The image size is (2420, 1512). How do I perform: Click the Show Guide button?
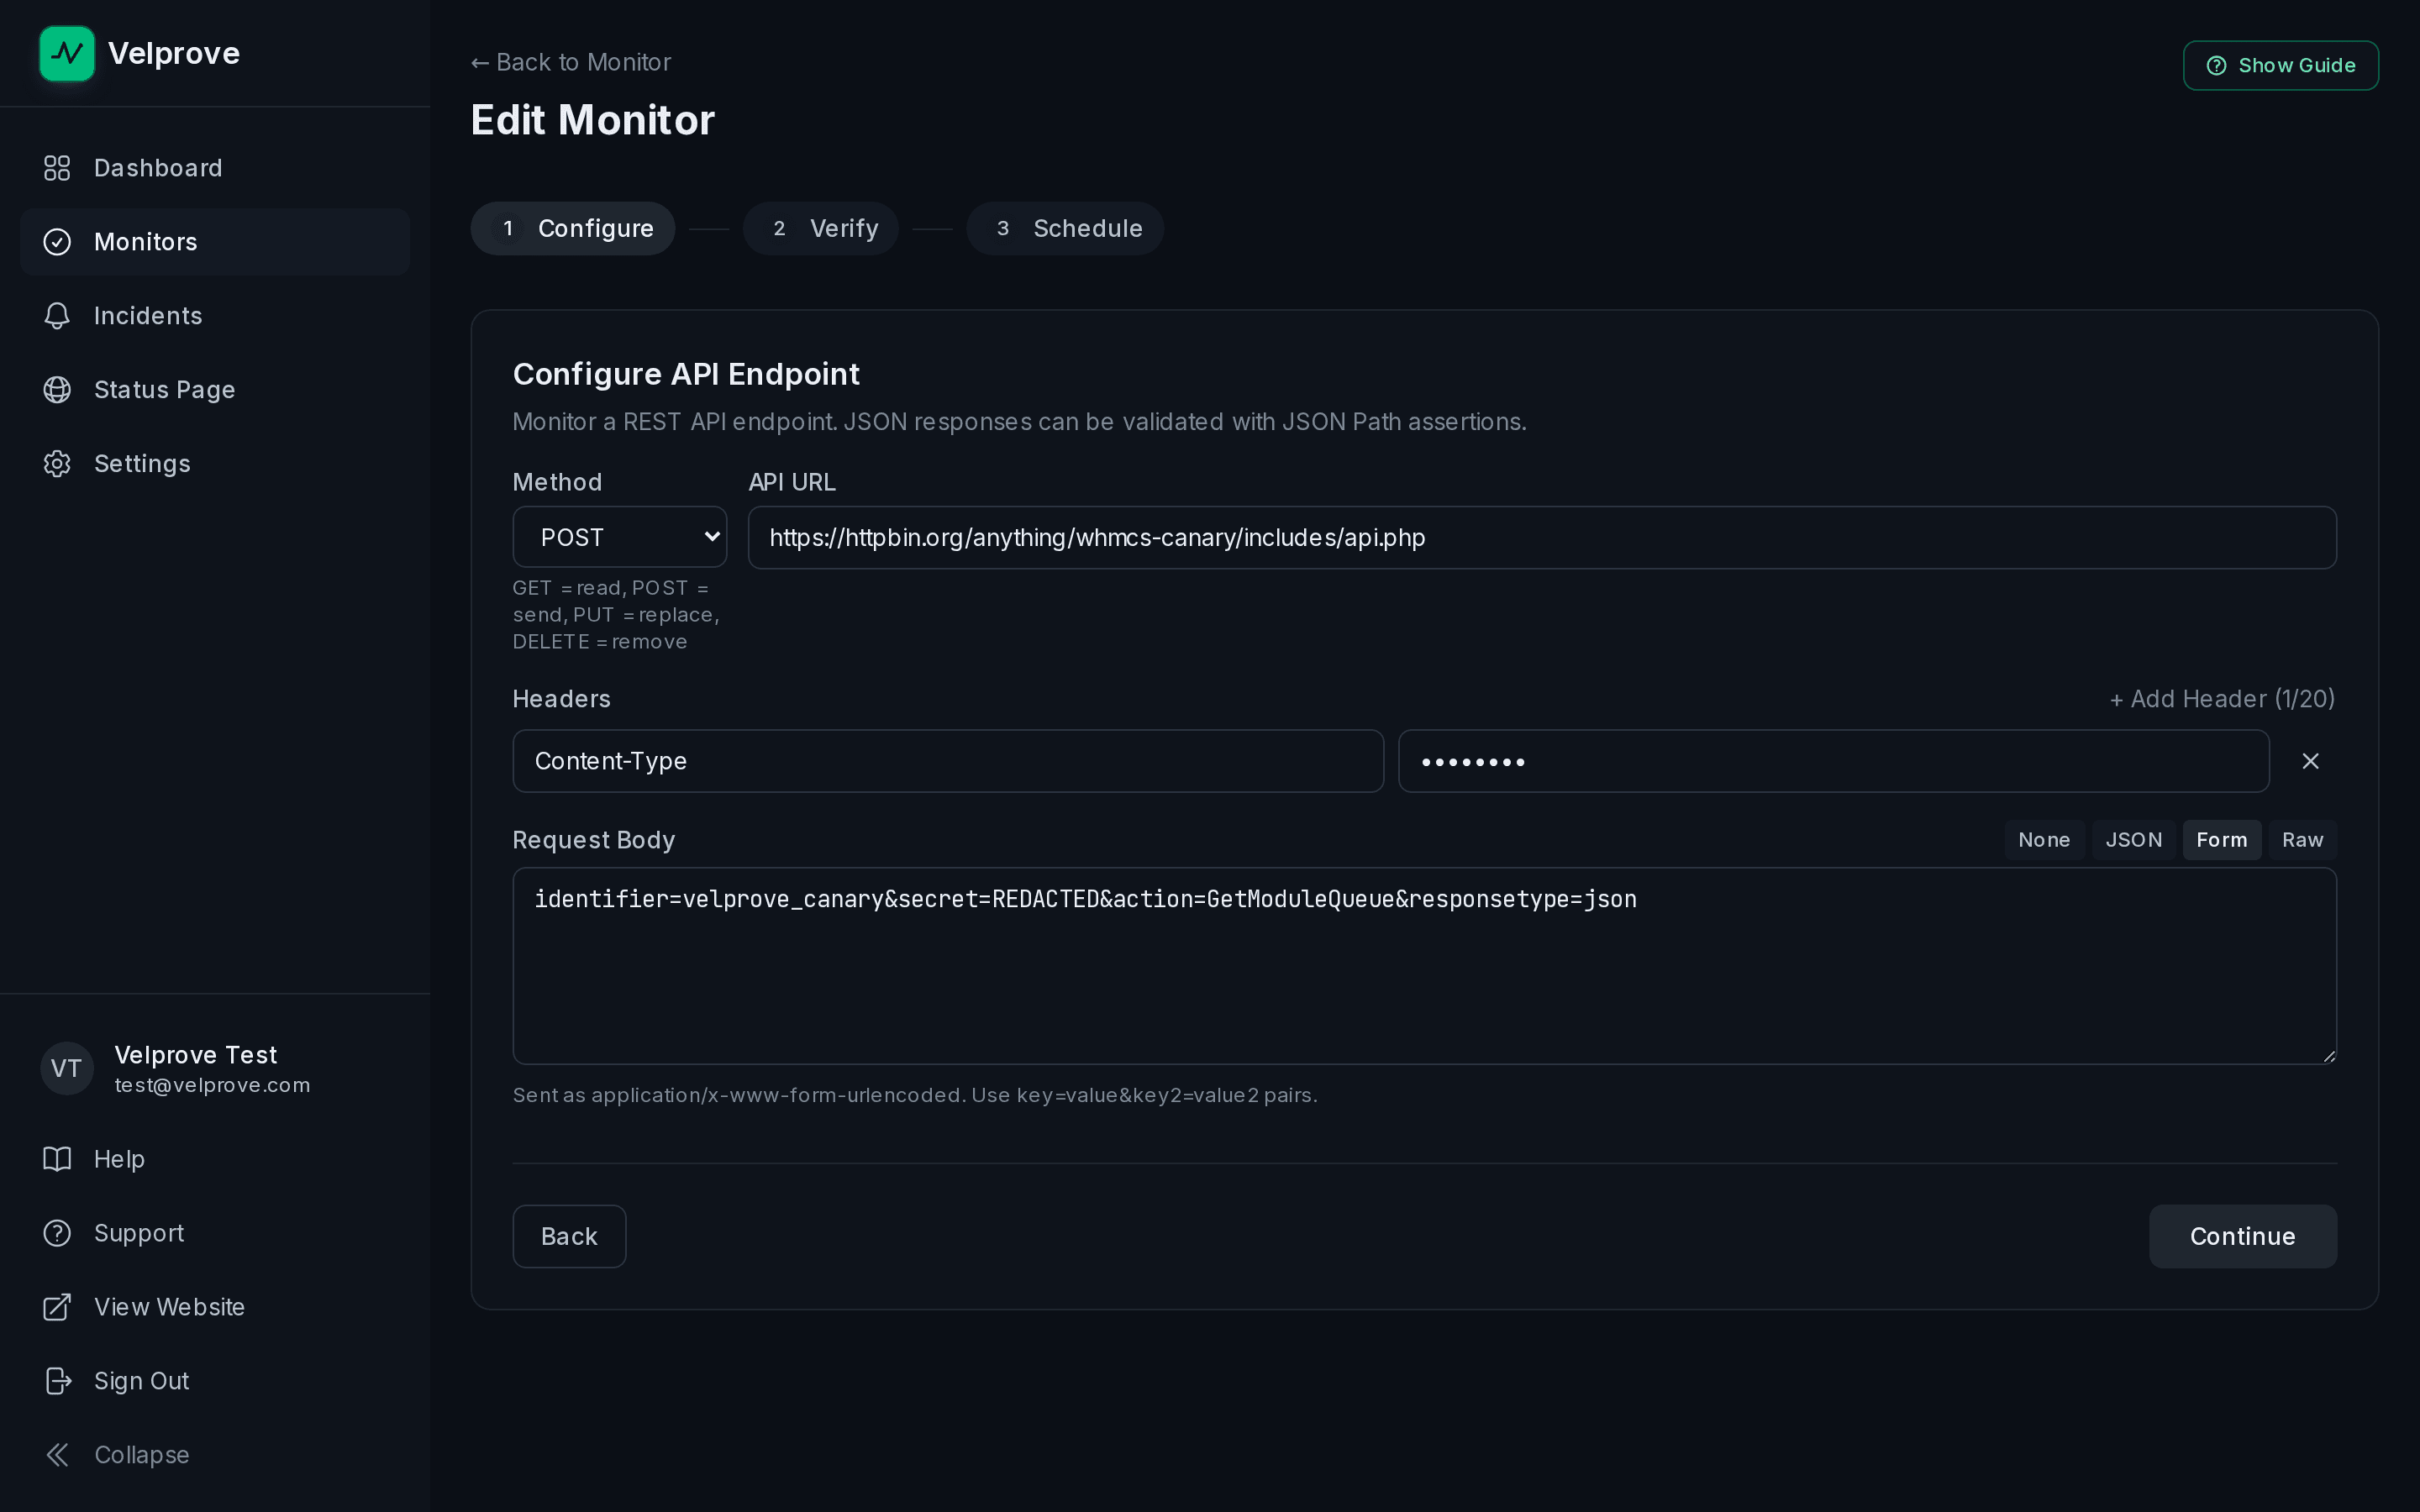point(2280,65)
